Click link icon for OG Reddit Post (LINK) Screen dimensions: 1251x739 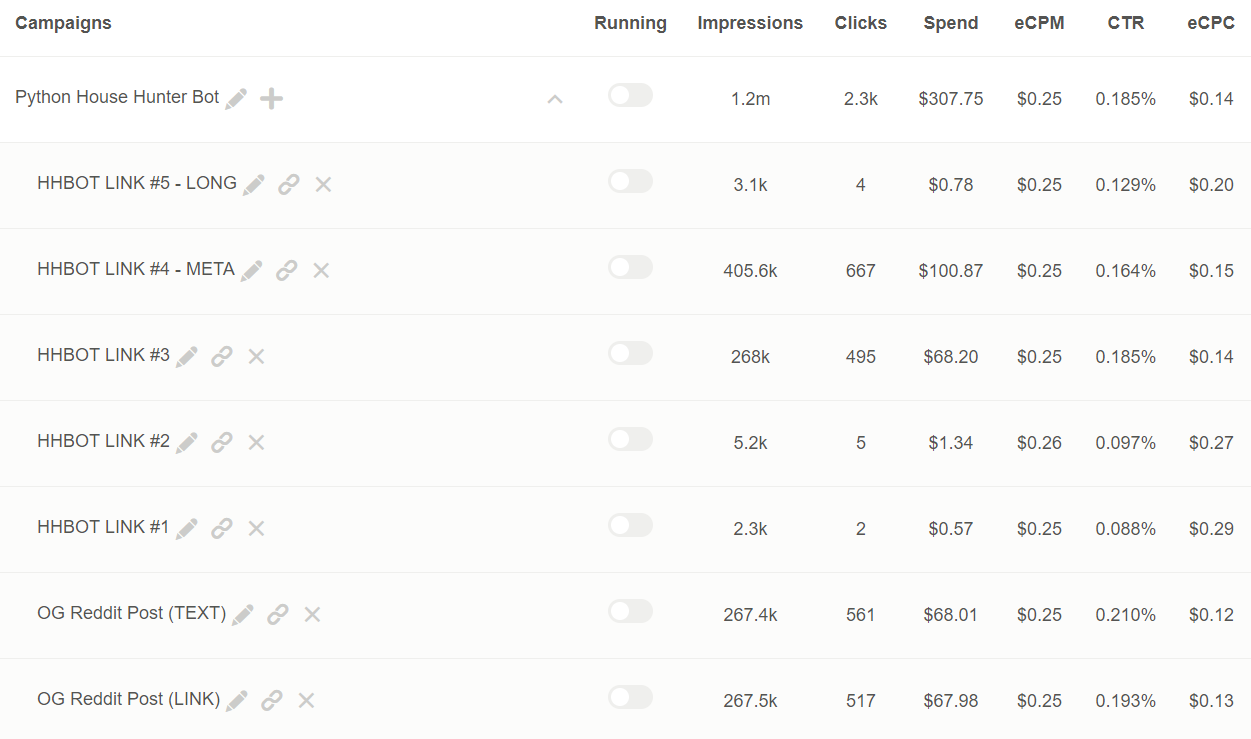pyautogui.click(x=272, y=700)
